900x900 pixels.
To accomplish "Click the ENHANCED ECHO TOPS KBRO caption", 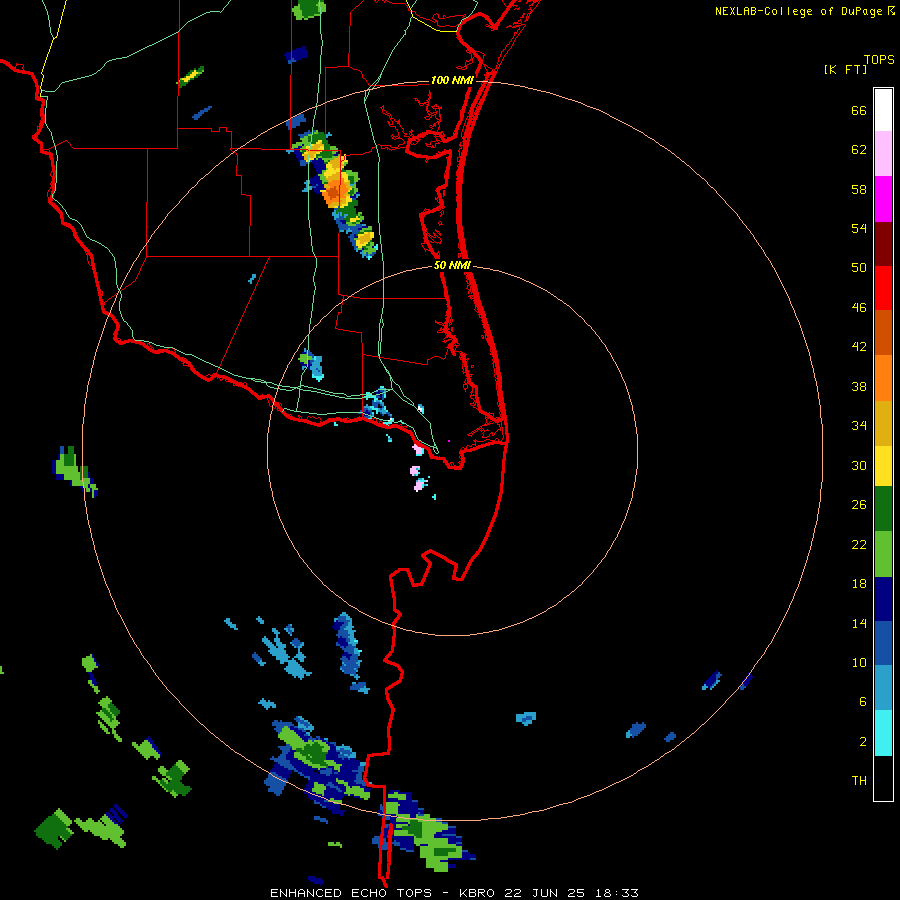I will tap(454, 893).
